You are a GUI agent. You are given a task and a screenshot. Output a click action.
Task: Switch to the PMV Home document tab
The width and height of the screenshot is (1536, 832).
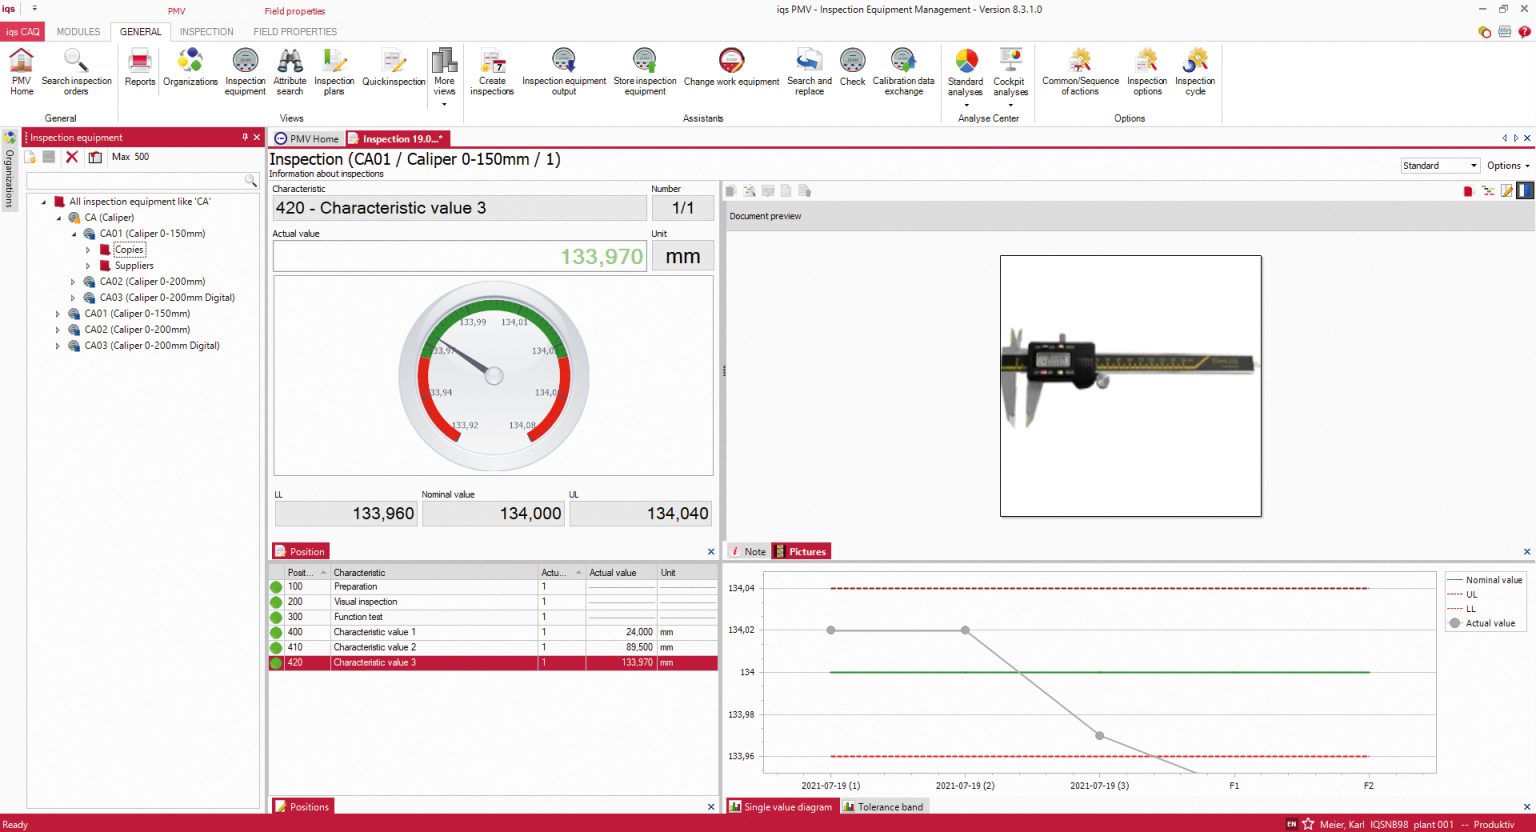(308, 139)
